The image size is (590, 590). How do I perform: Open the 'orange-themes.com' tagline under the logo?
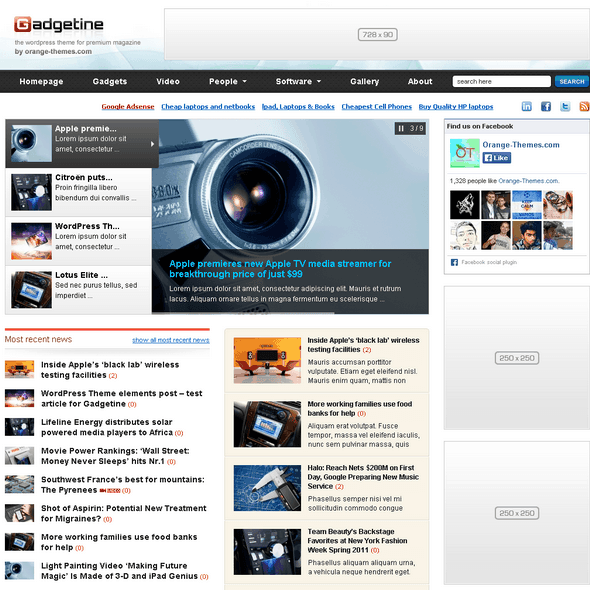[x=58, y=52]
